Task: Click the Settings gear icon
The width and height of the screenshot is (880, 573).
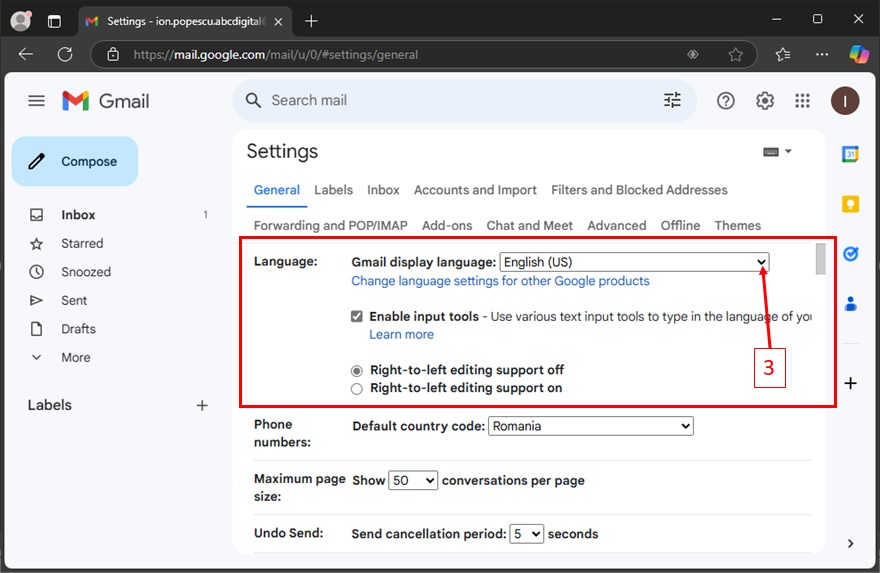Action: point(765,101)
